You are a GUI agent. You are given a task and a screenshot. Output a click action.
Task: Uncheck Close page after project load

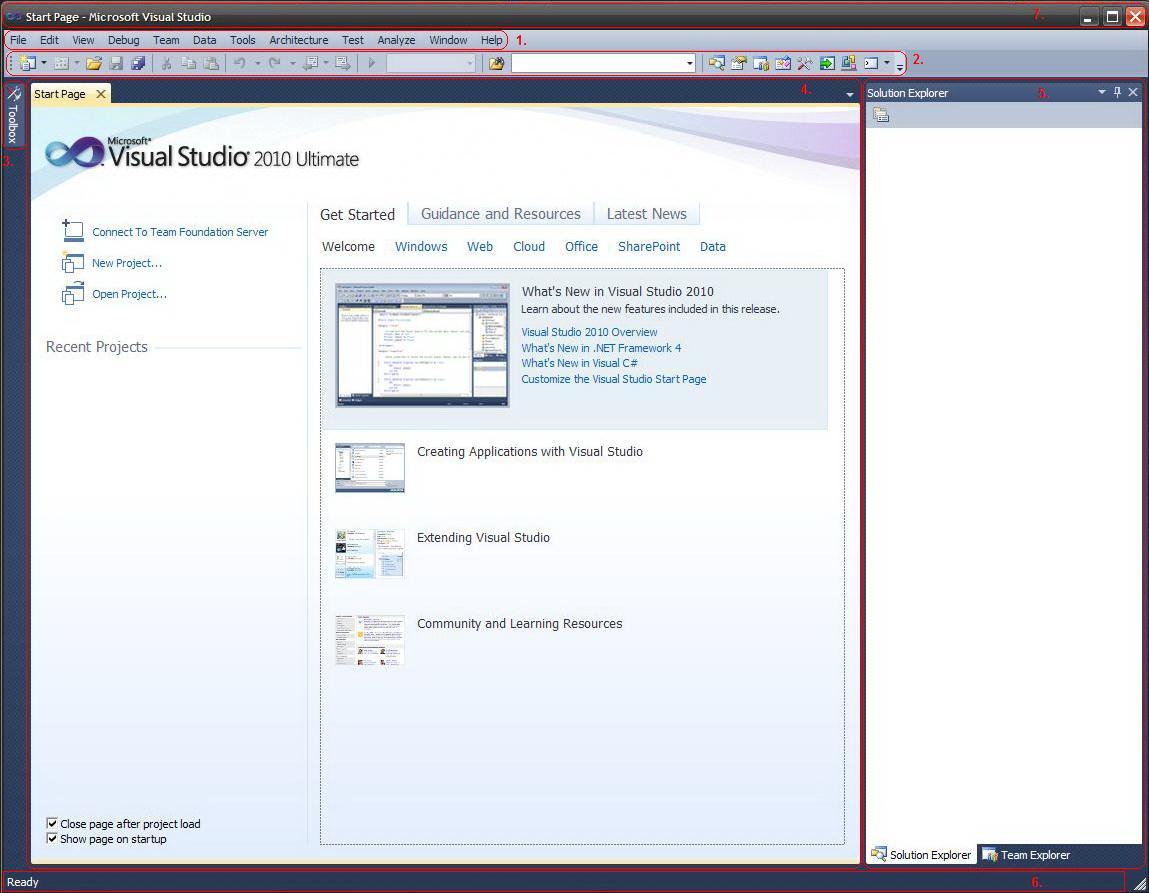(51, 823)
